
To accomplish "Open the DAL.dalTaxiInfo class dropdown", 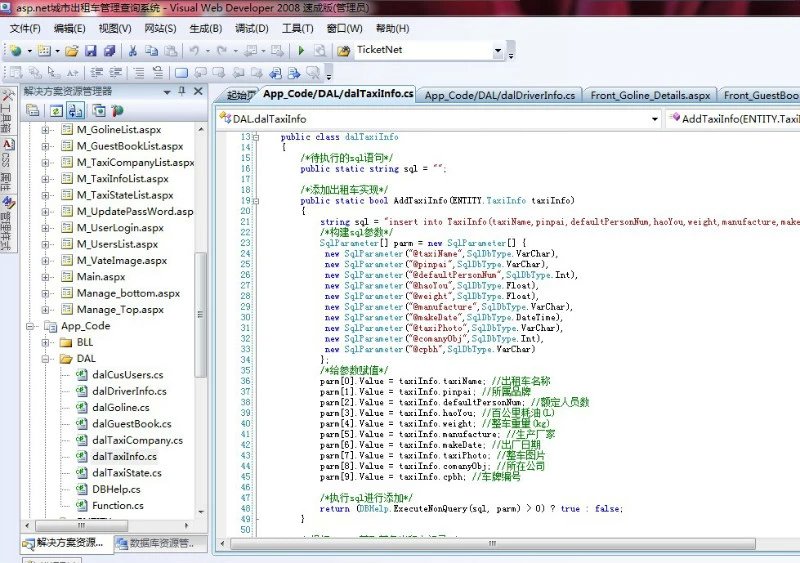I will click(x=655, y=119).
